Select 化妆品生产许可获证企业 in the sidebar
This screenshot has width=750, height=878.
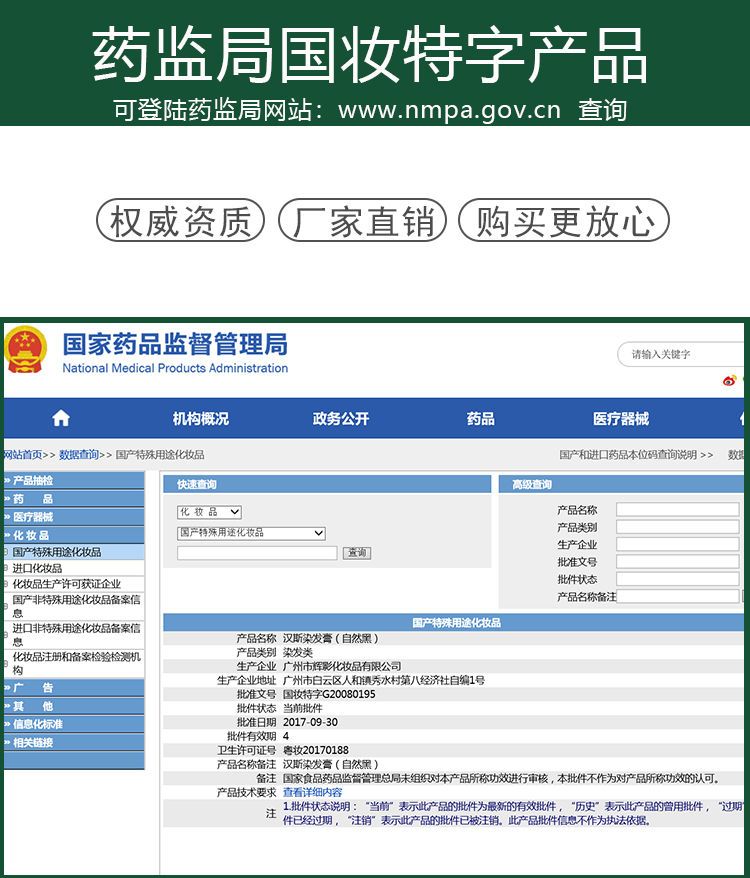pos(66,584)
